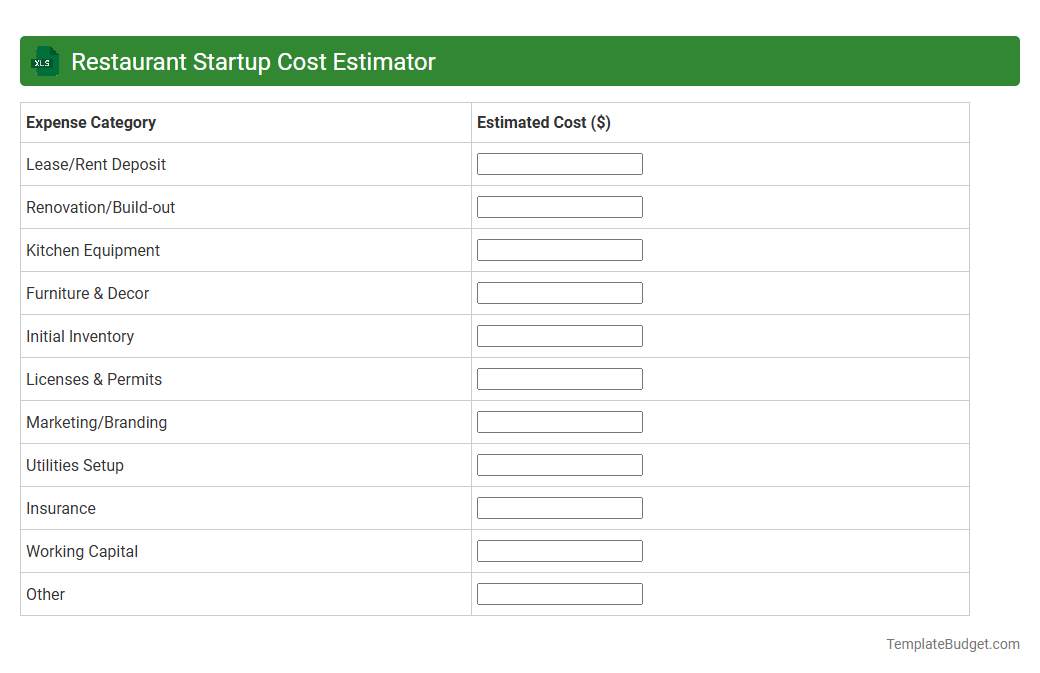This screenshot has height=673, width=1040.
Task: Select the Working Capital row label
Action: pos(82,551)
